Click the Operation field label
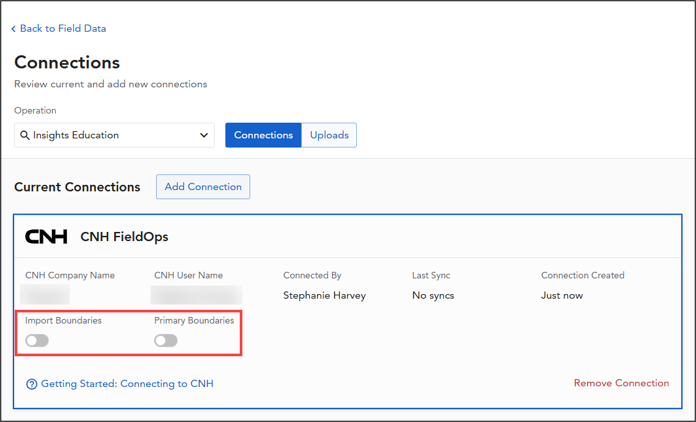The image size is (696, 422). (x=35, y=110)
